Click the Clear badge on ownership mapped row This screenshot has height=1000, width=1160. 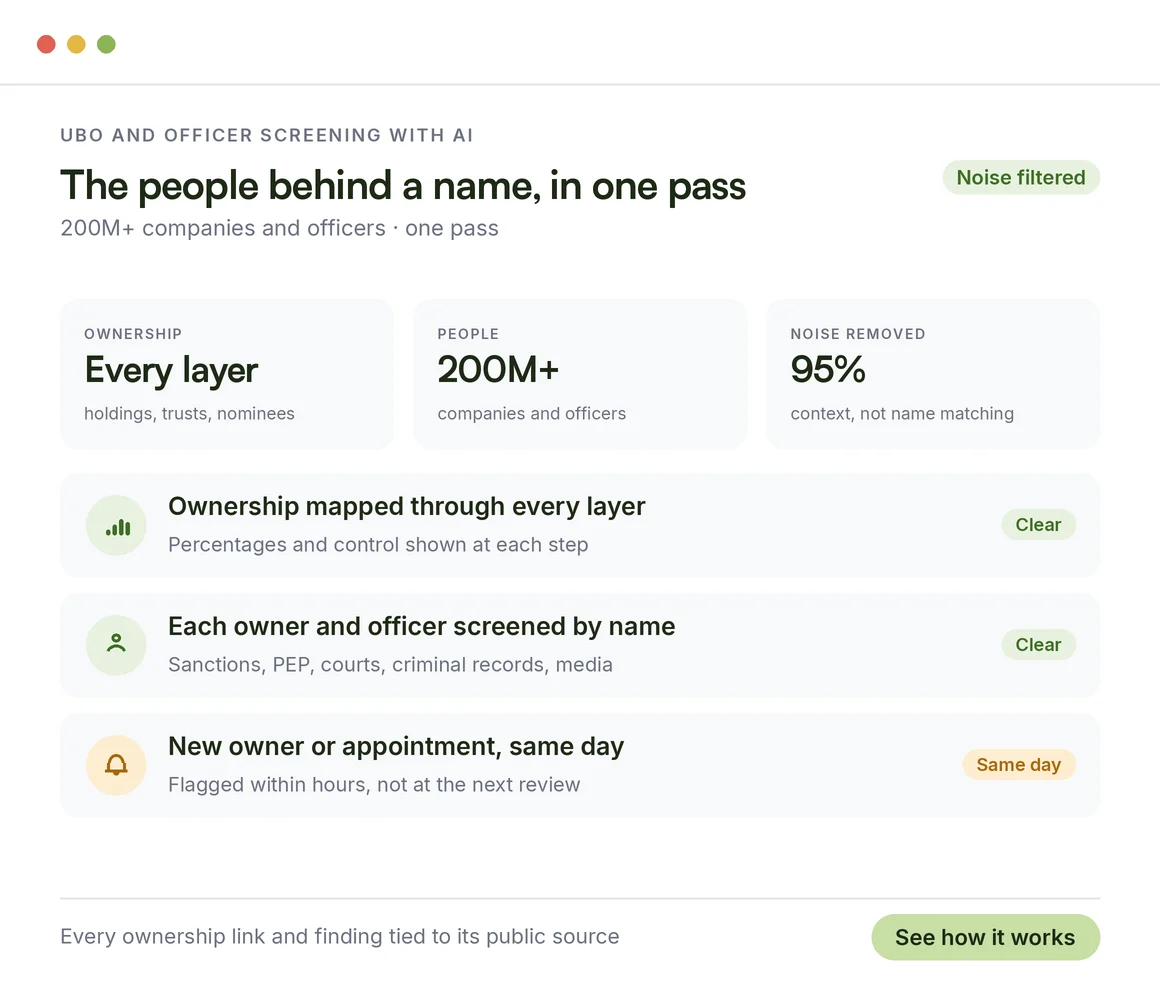coord(1038,524)
